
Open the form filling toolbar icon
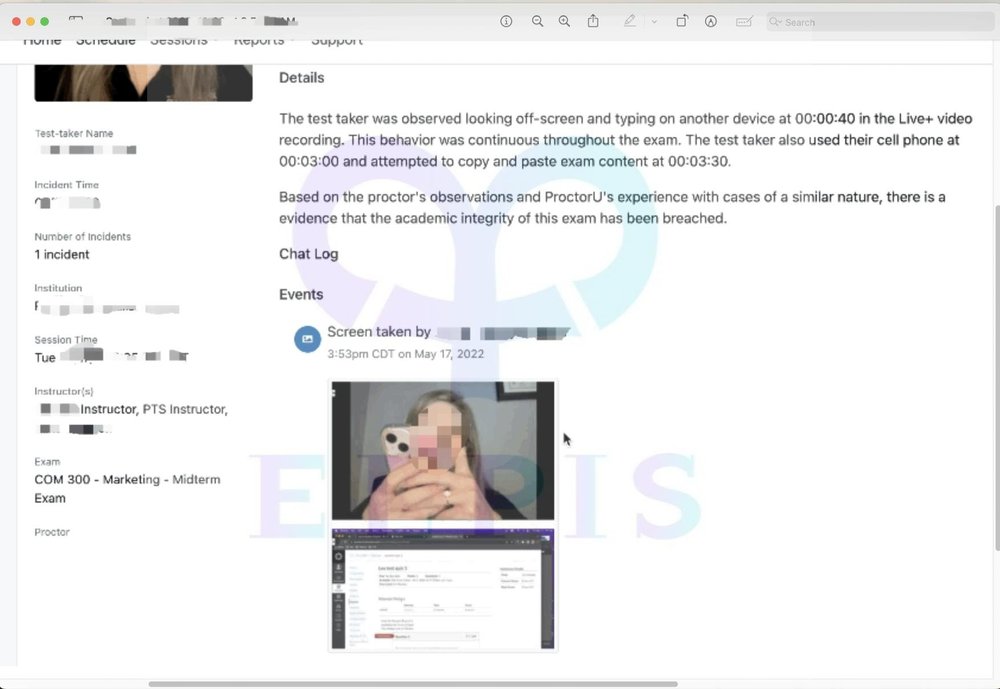tap(744, 22)
